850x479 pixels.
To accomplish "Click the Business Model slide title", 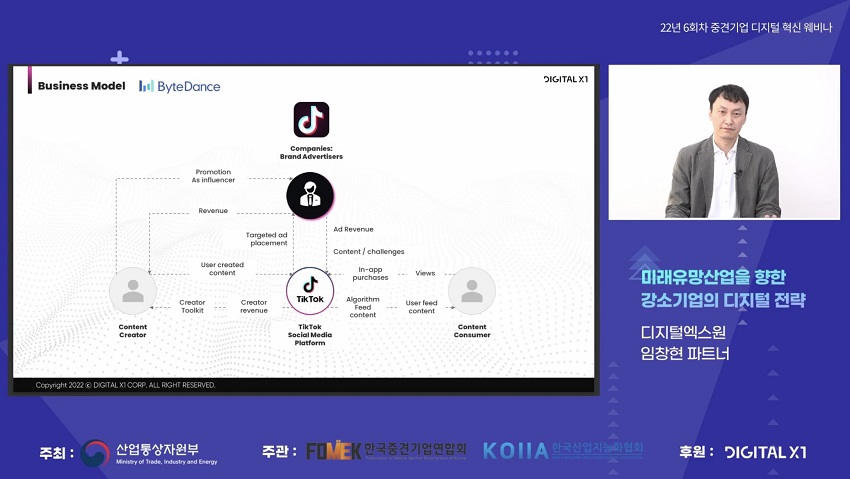I will (81, 86).
